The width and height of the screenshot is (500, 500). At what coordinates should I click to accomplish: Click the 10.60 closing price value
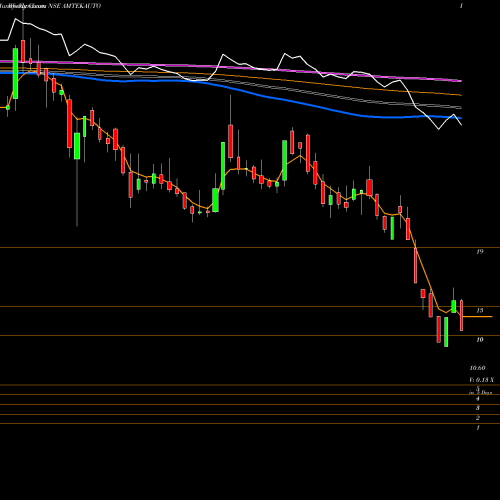(x=477, y=368)
